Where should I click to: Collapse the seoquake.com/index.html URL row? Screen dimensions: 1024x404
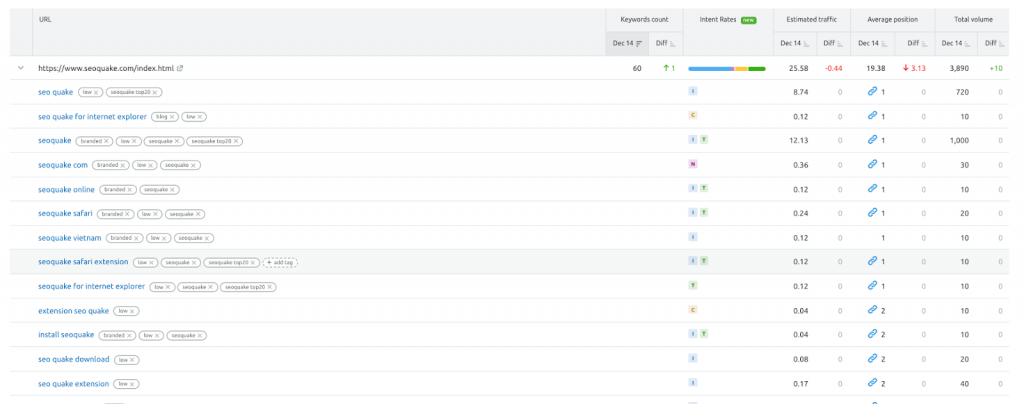click(x=20, y=68)
